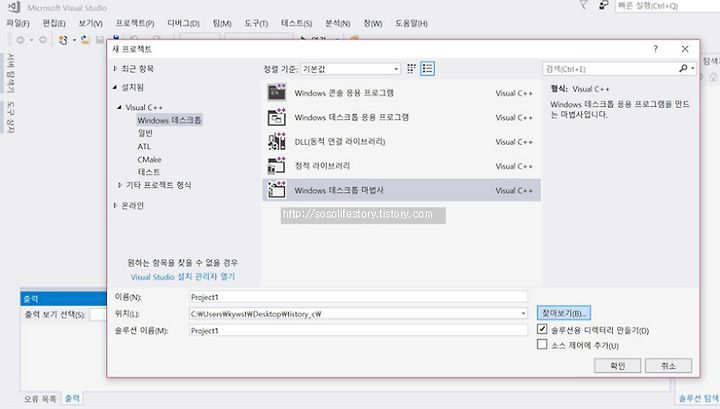Open the 디버그(D) menu
720x409 pixels.
coord(183,23)
